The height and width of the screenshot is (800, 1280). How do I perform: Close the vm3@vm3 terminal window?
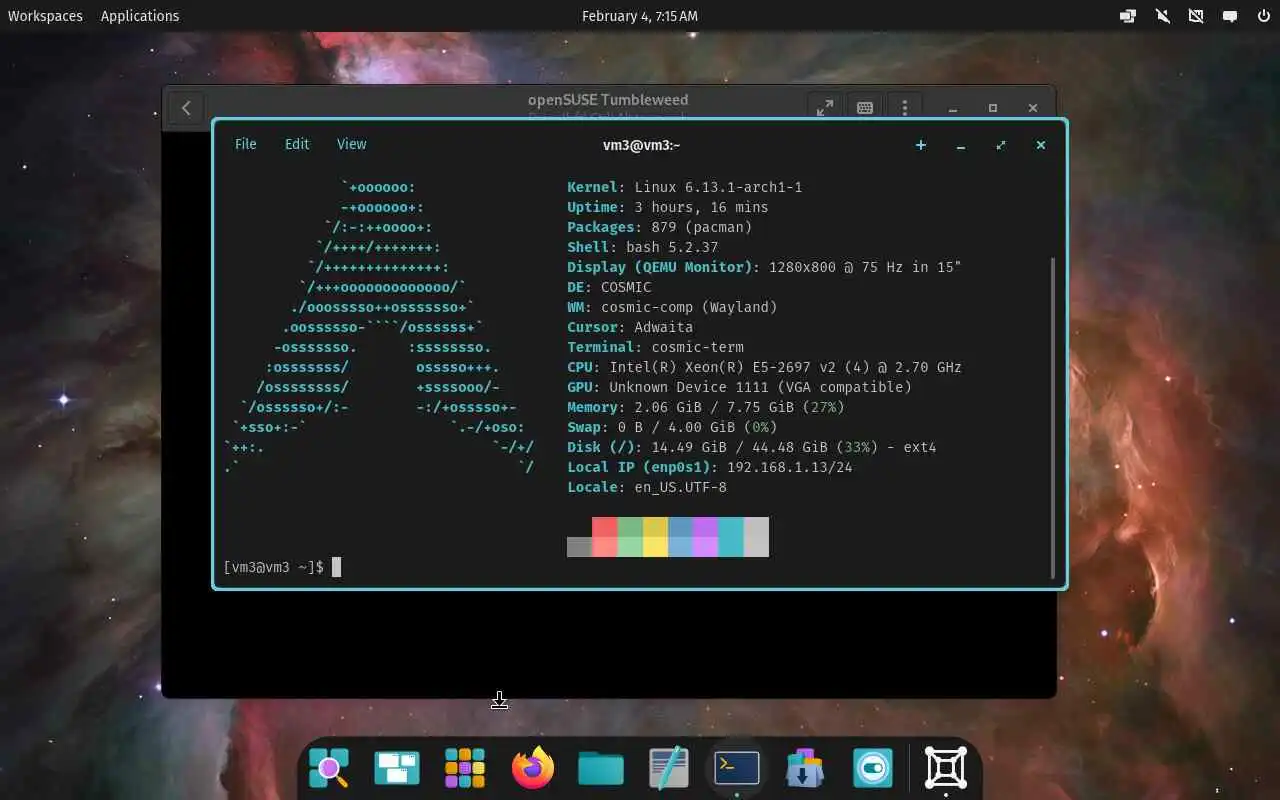click(1041, 145)
